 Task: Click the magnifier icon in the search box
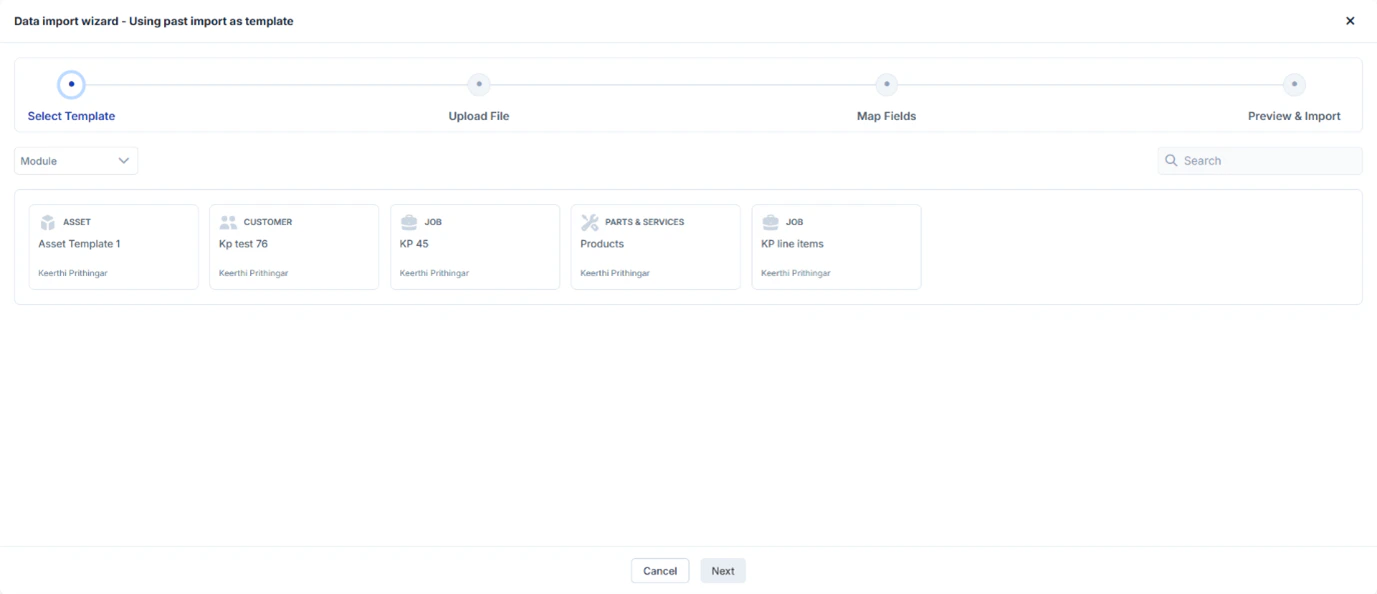coord(1171,160)
